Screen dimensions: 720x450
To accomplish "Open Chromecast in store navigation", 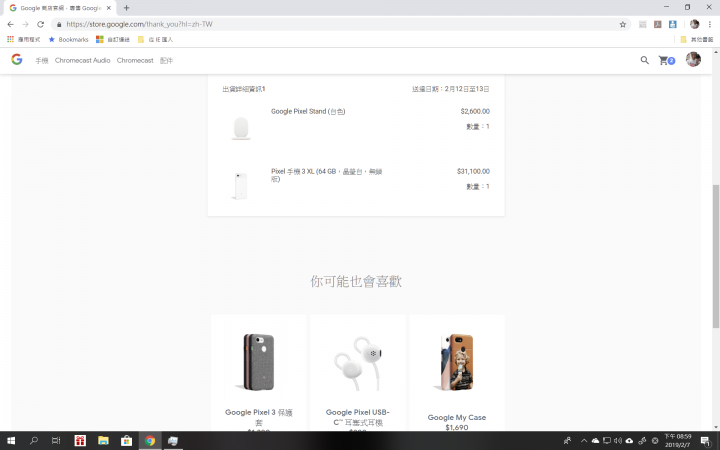I will [x=135, y=60].
